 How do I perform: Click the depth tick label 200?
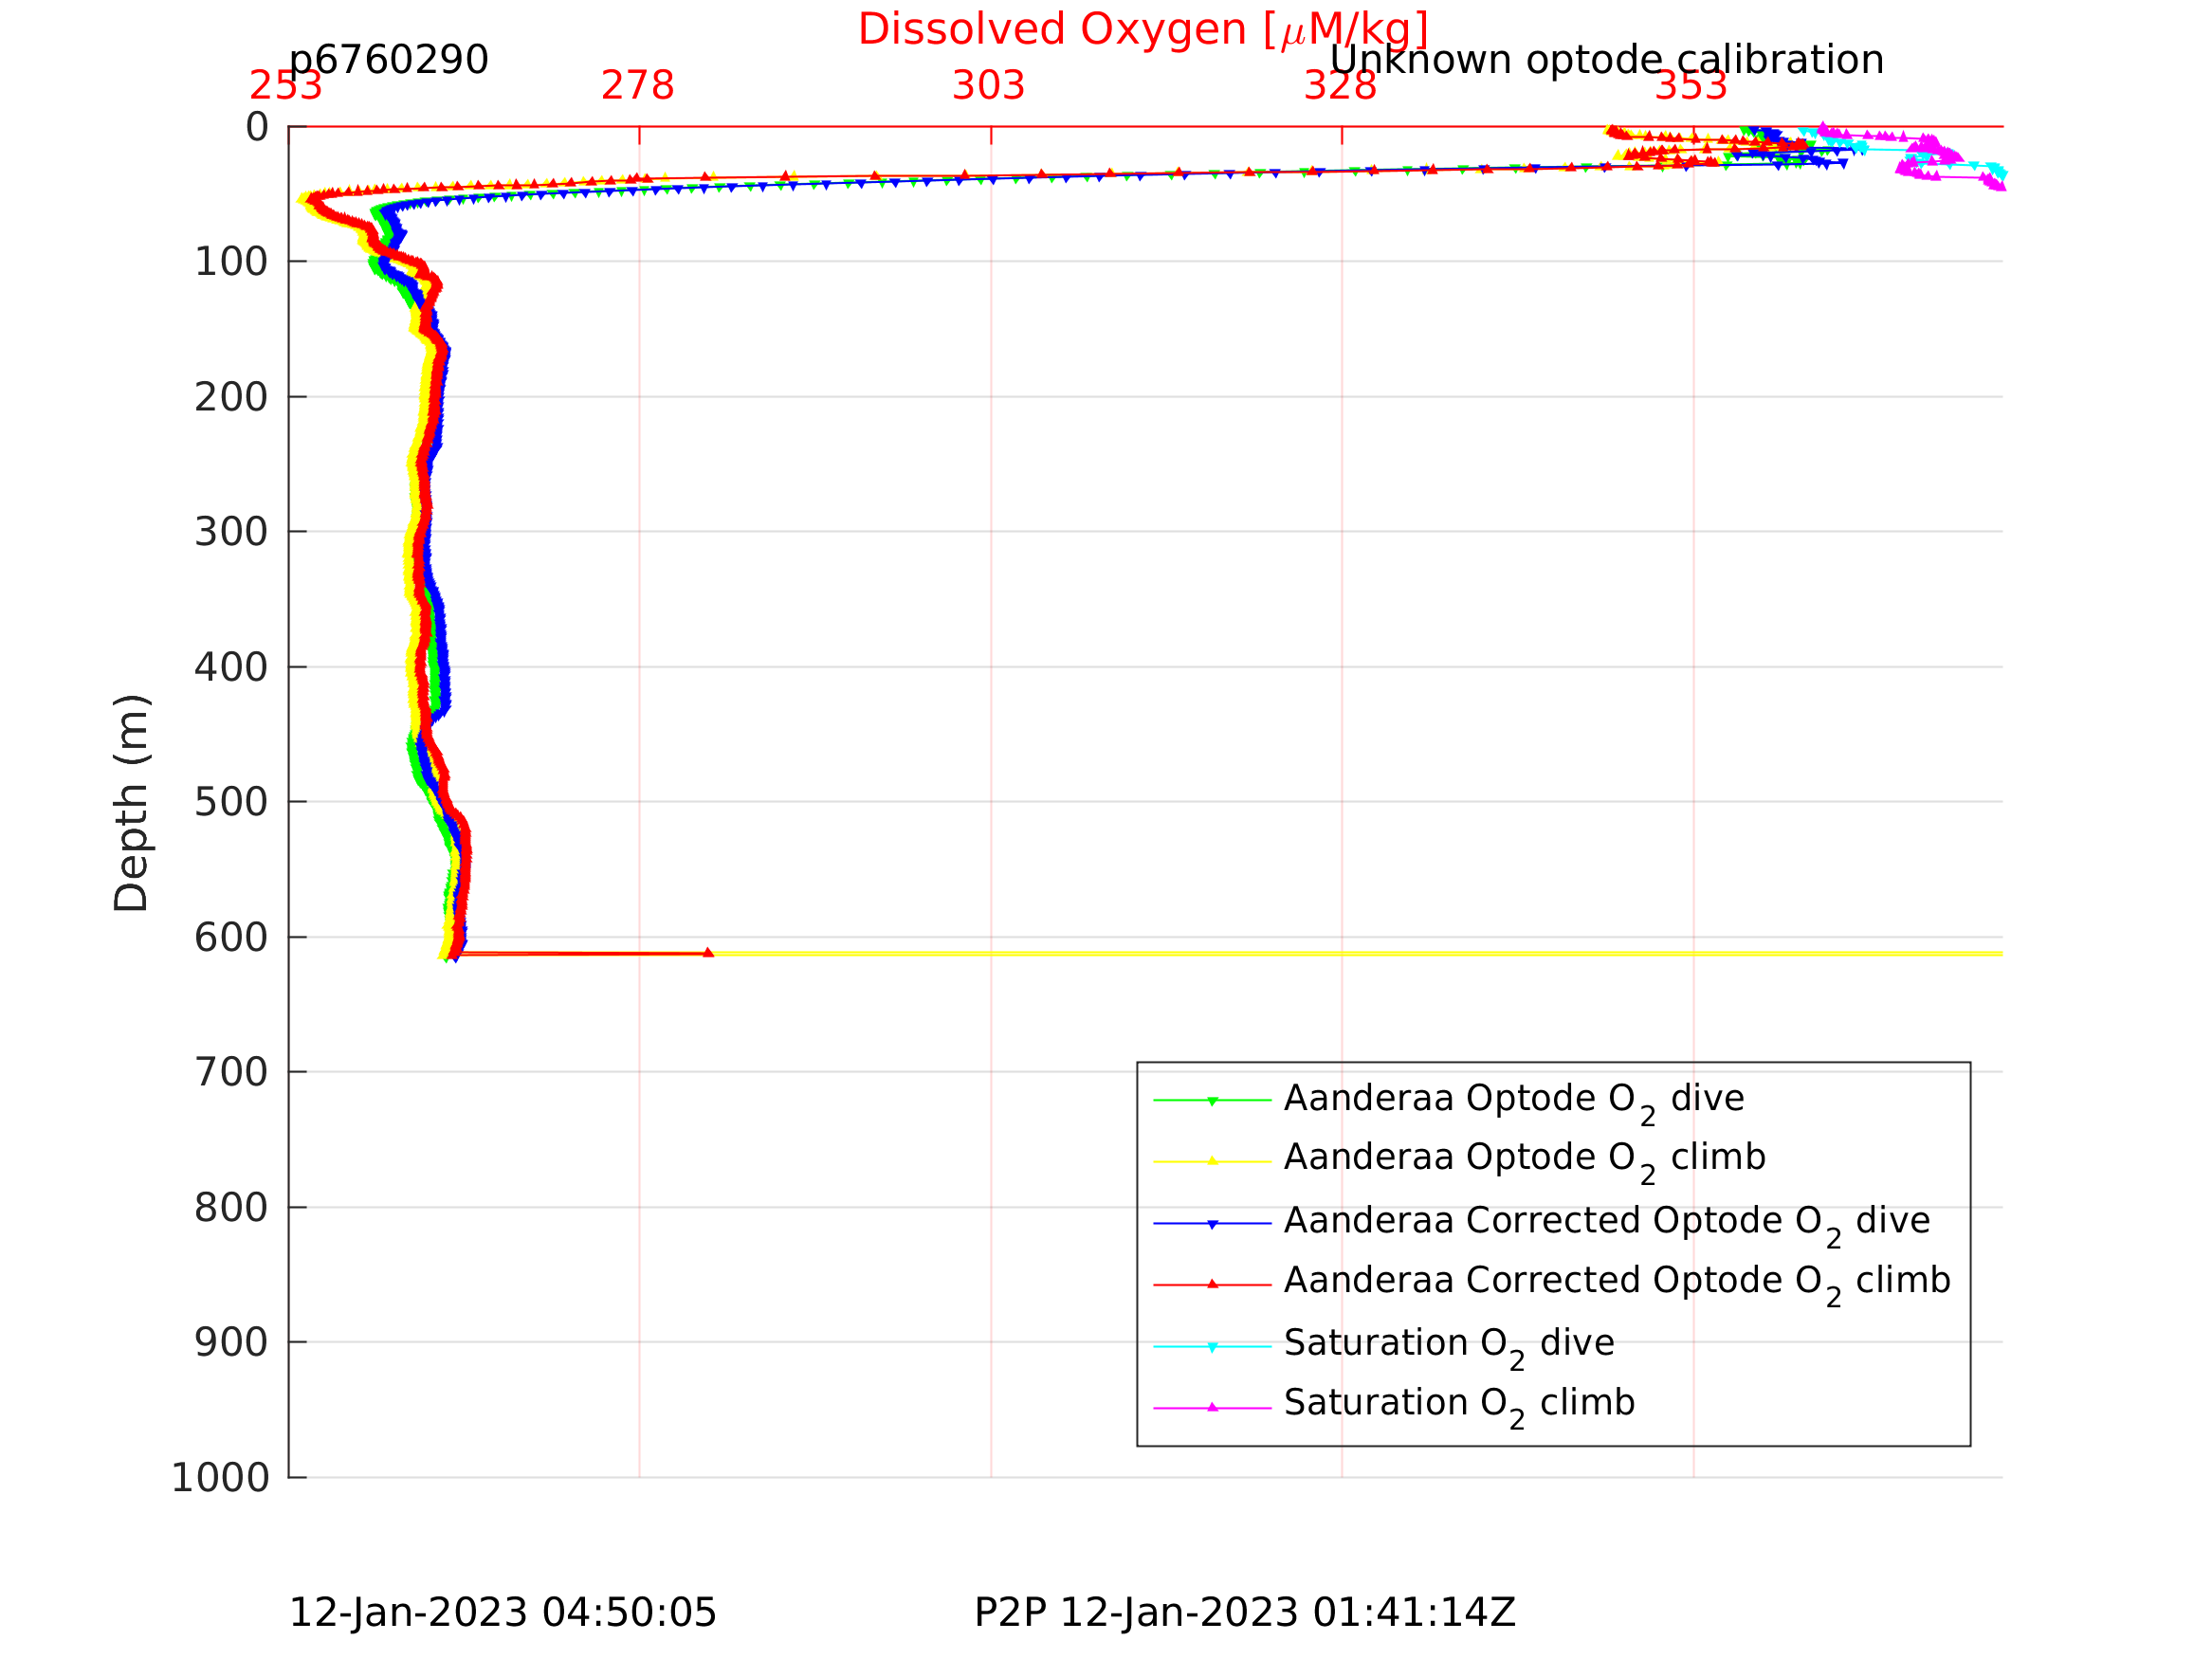231,398
